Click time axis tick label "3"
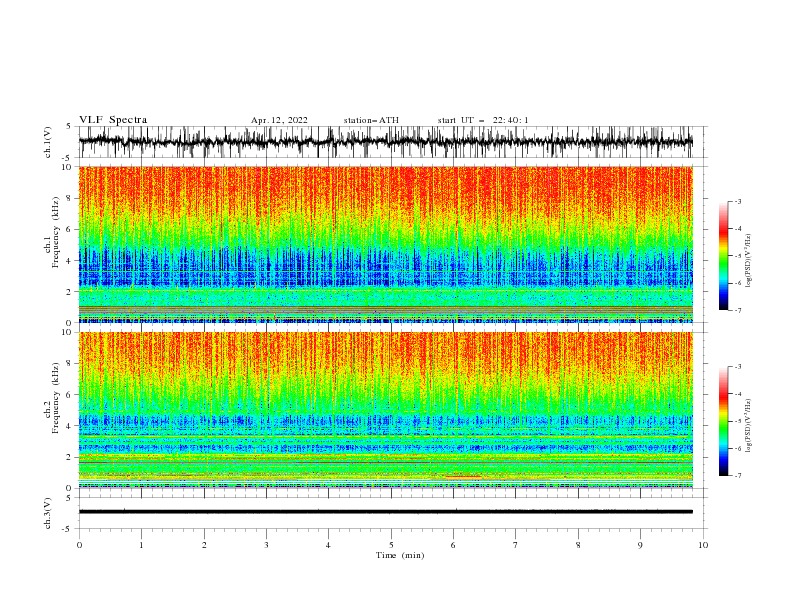The width and height of the screenshot is (792, 612). click(266, 545)
